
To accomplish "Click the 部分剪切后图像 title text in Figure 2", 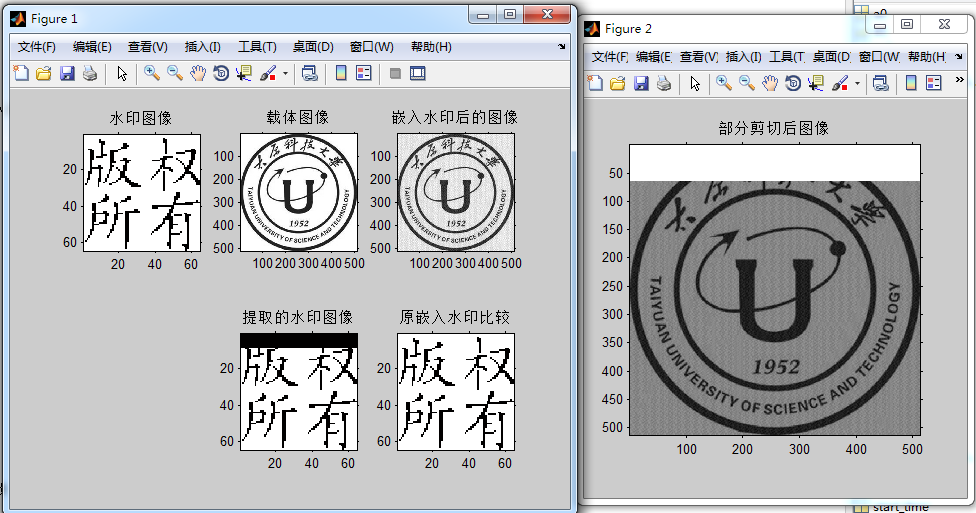I will tap(774, 128).
